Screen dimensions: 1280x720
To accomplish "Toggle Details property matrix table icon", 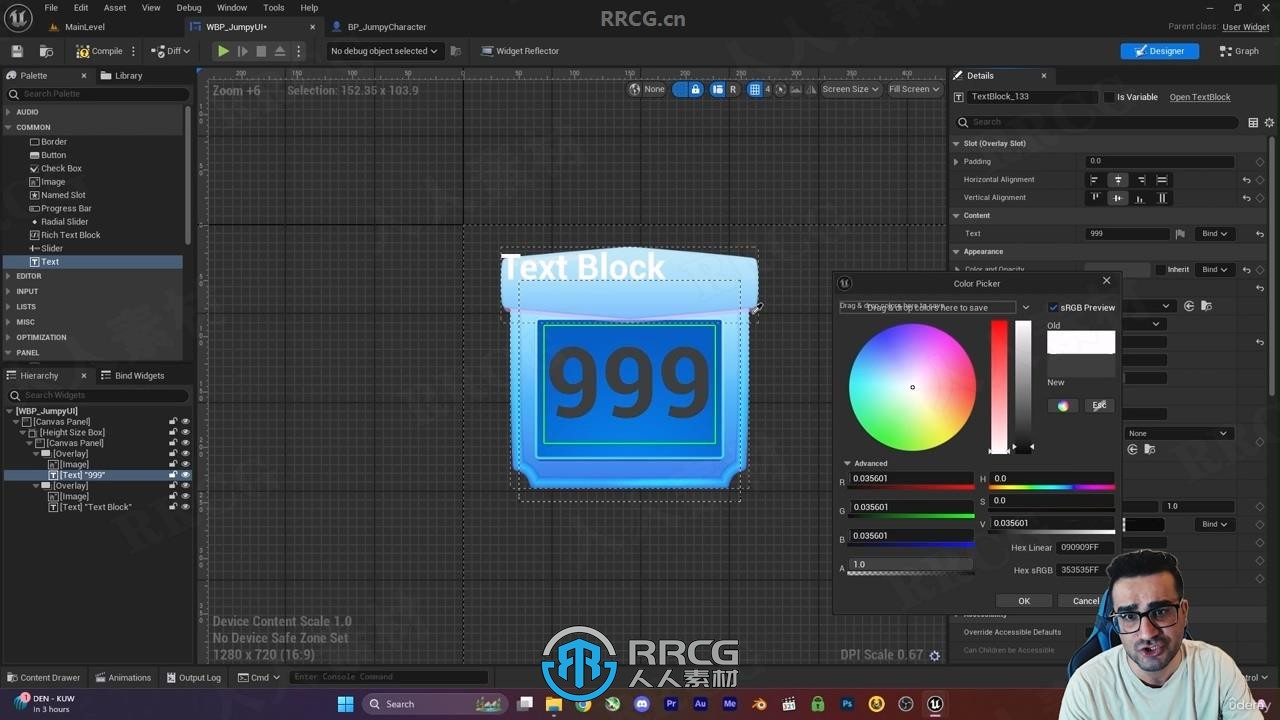I will (x=1253, y=122).
